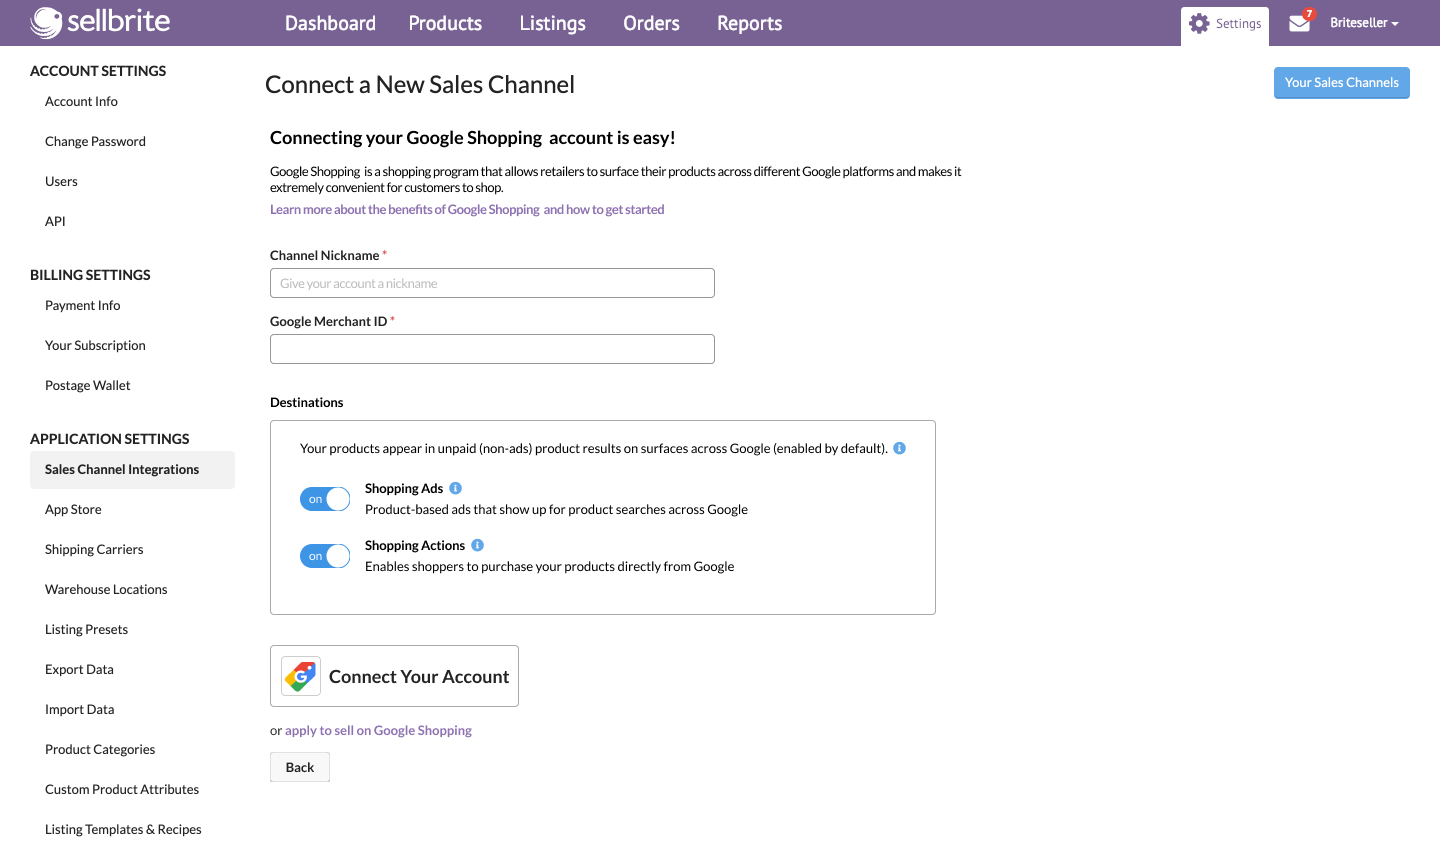Open Account Info settings
The height and width of the screenshot is (854, 1440).
point(81,101)
